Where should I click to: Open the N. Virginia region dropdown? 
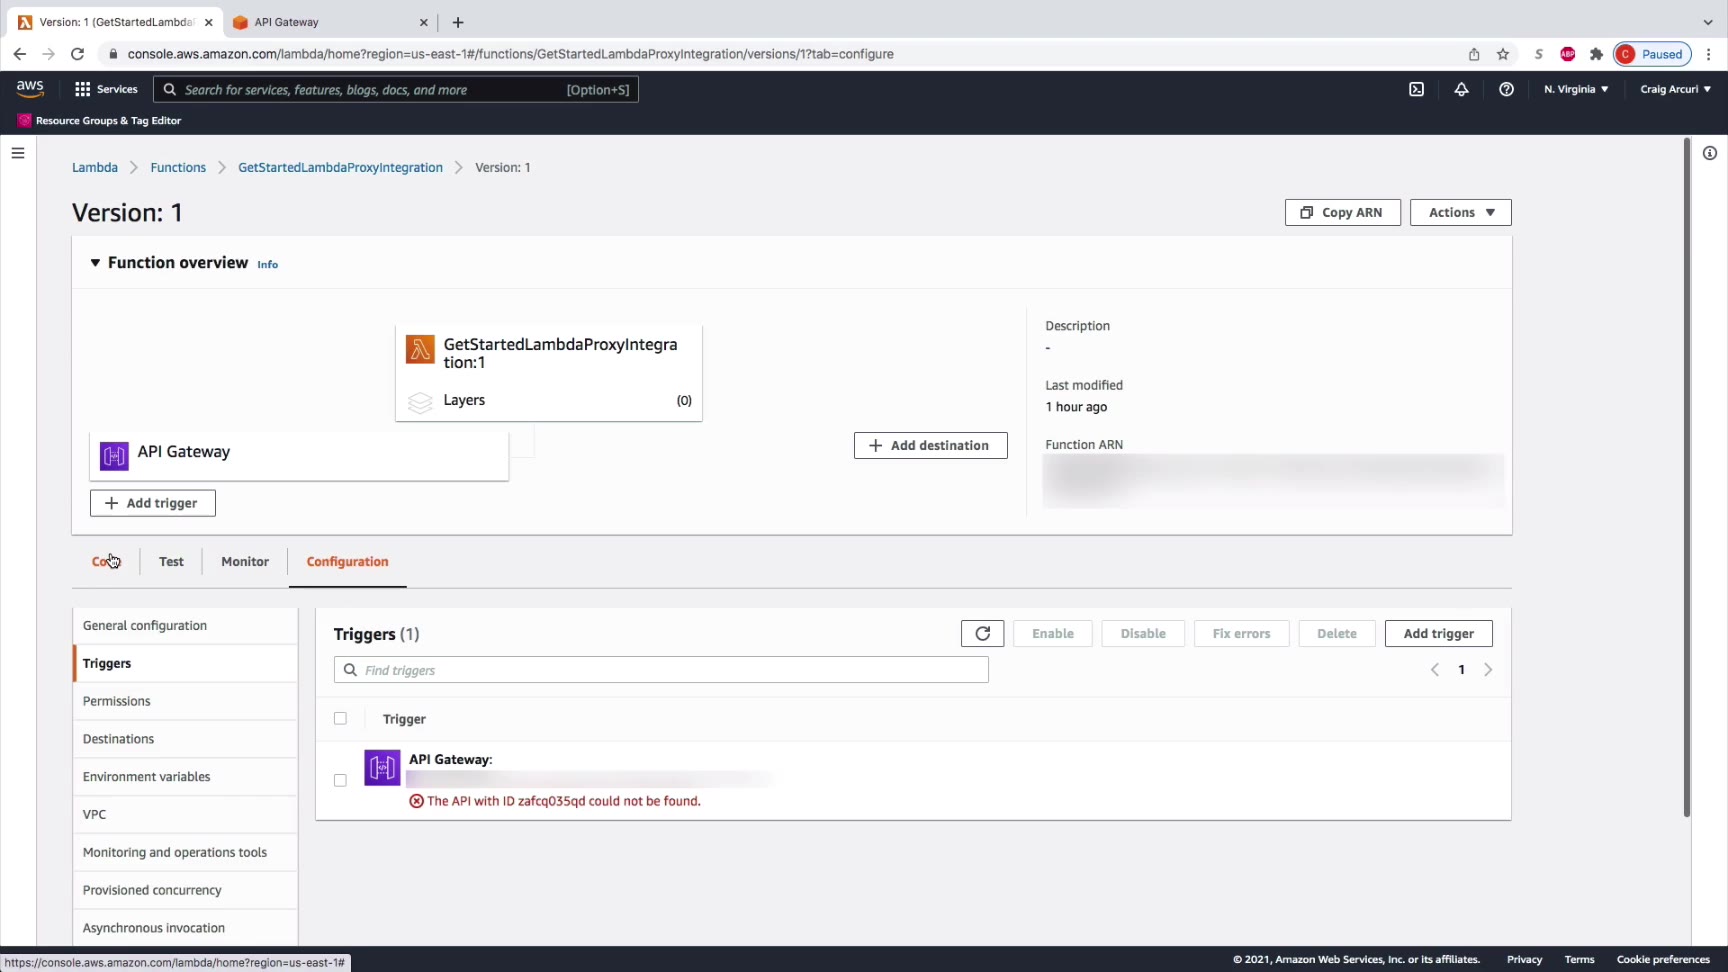1576,89
